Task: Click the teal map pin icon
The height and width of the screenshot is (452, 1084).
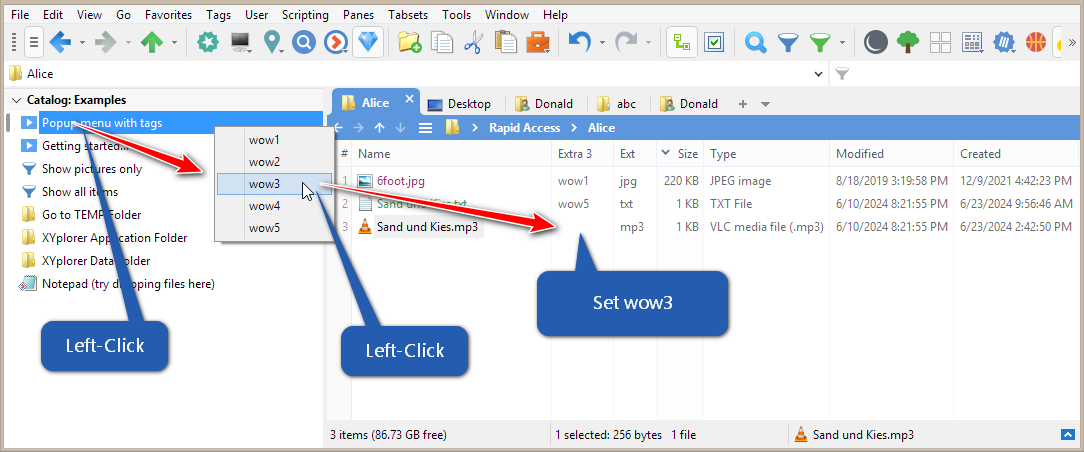Action: click(273, 43)
